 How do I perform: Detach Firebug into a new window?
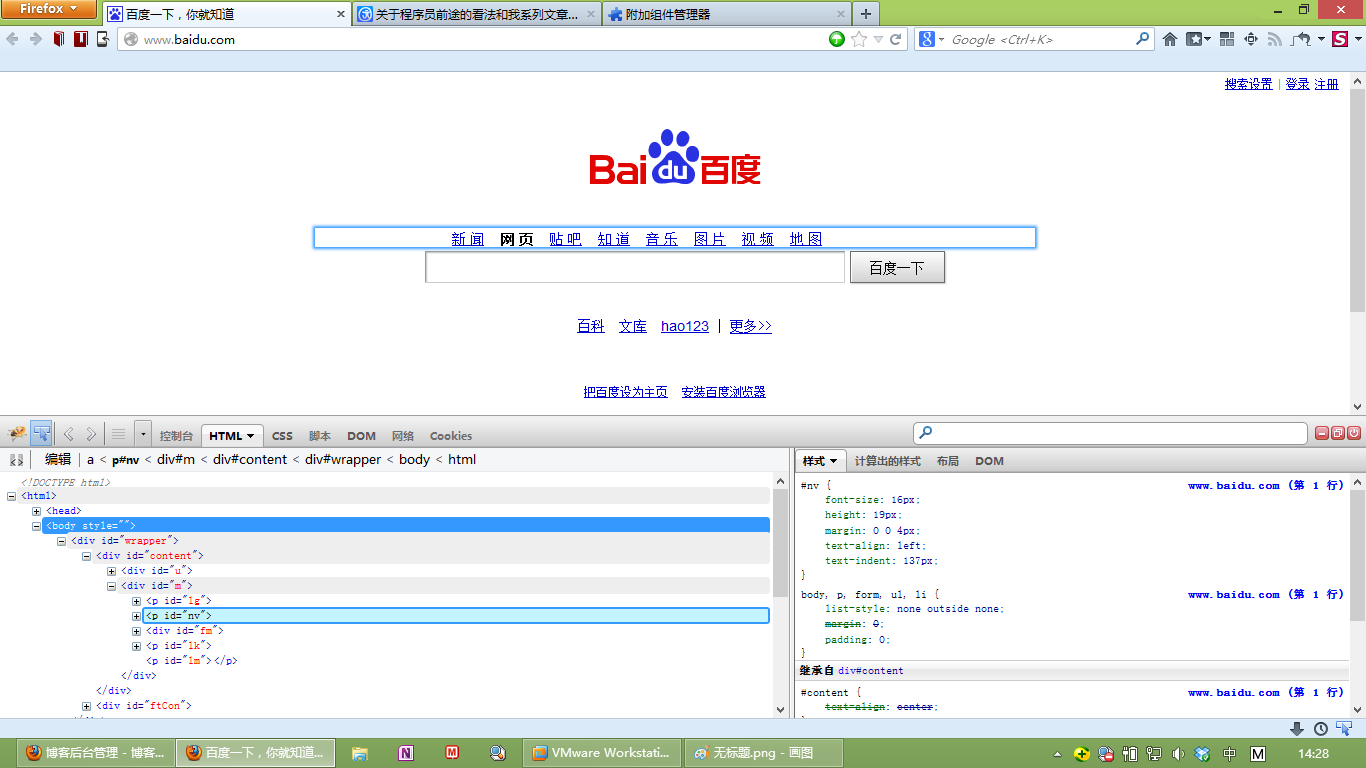click(1338, 433)
